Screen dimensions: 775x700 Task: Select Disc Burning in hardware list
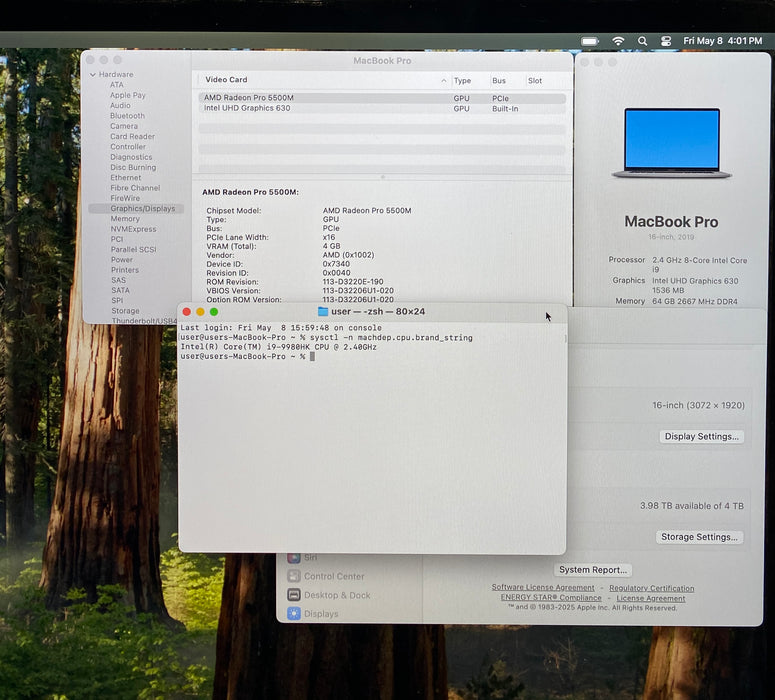pyautogui.click(x=133, y=168)
